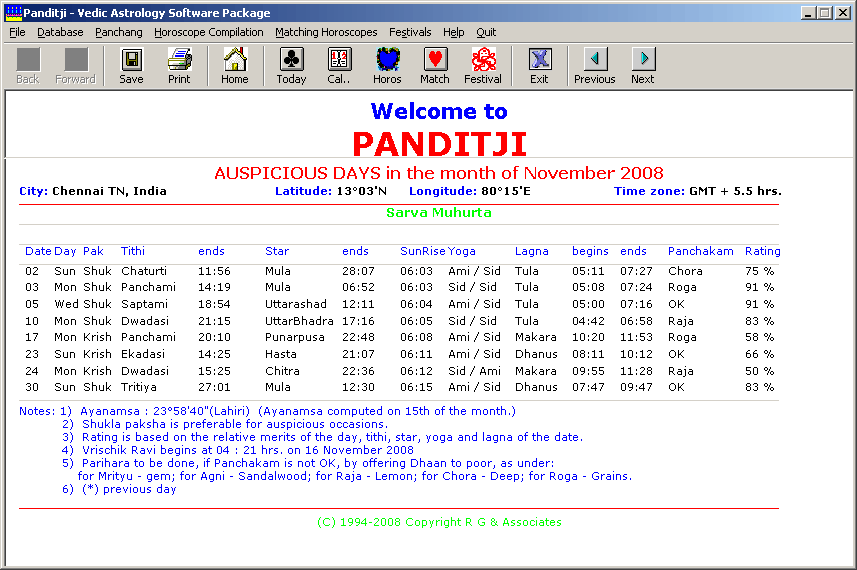Image resolution: width=857 pixels, height=570 pixels.
Task: Open the File menu
Action: pos(17,32)
